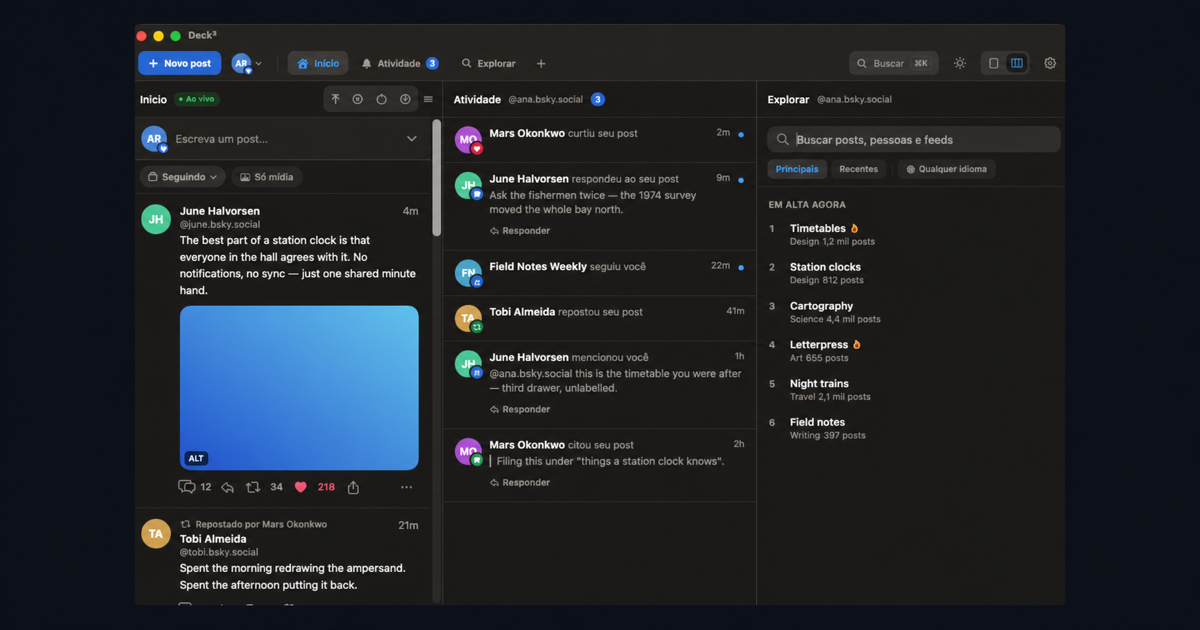
Task: Toggle the Ao vivo live badge
Action: [x=197, y=99]
